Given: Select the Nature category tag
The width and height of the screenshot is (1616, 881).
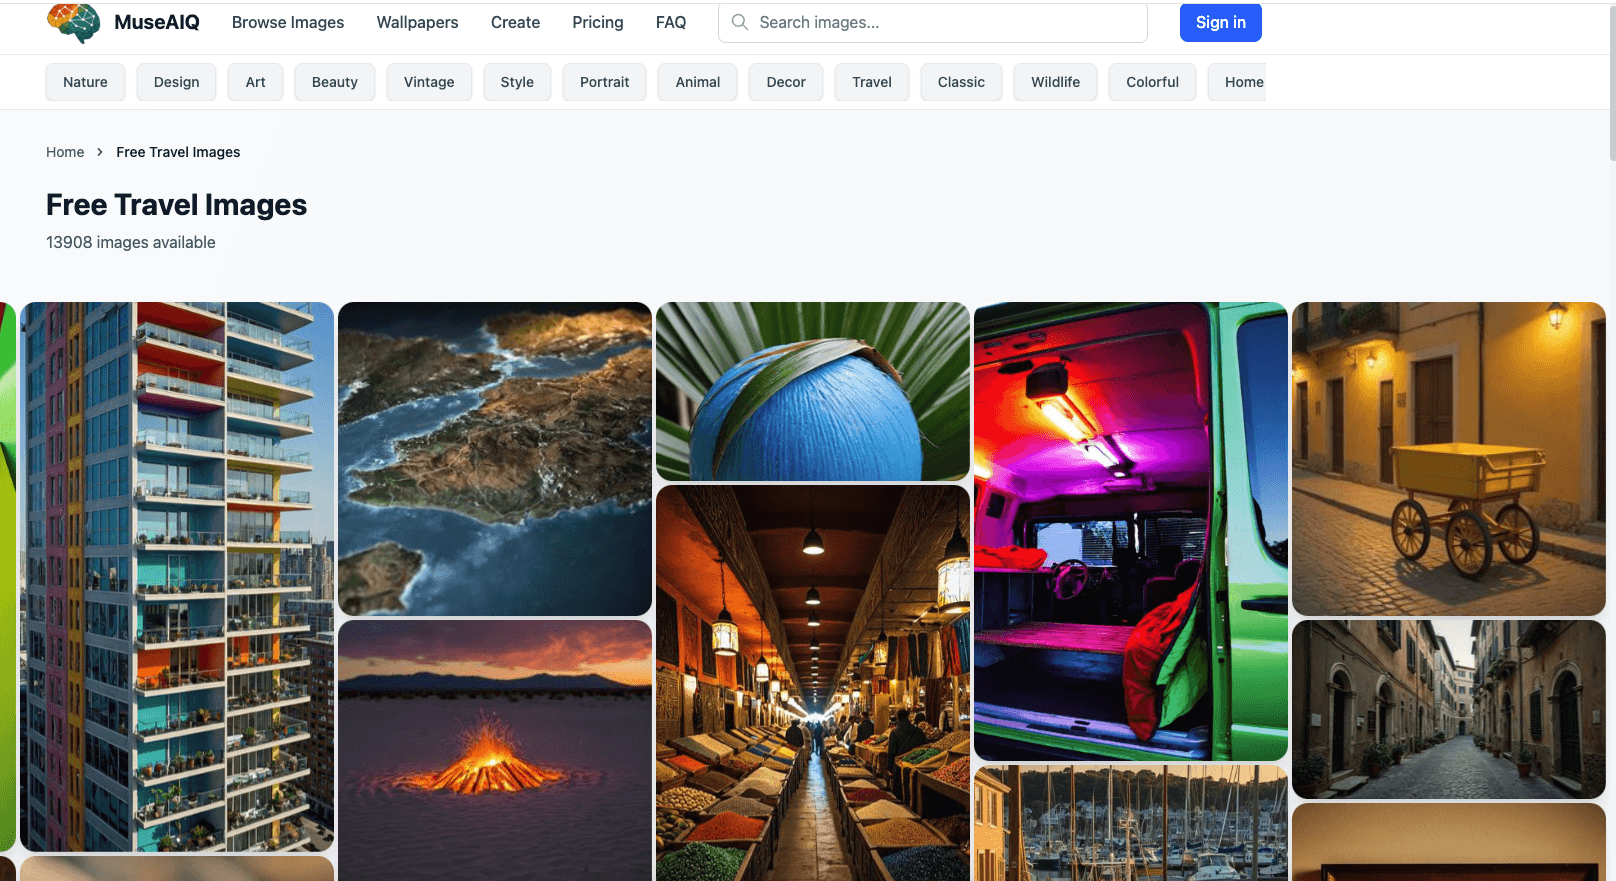Looking at the screenshot, I should point(85,82).
